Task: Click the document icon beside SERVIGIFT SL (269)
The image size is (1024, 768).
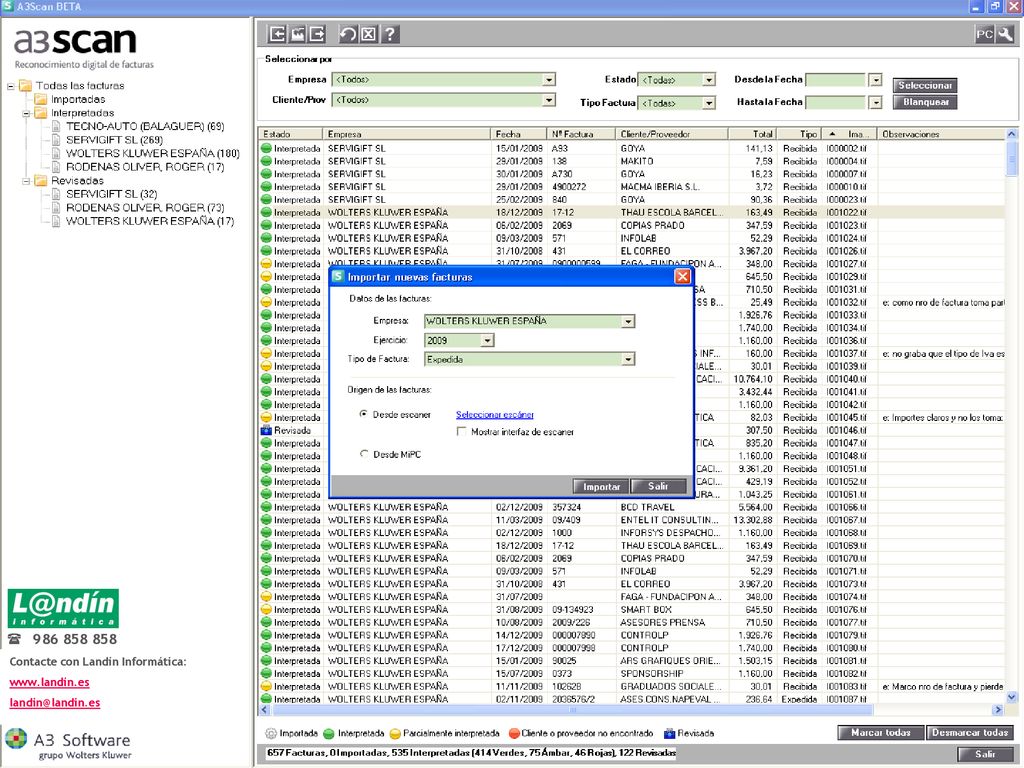Action: pos(56,140)
